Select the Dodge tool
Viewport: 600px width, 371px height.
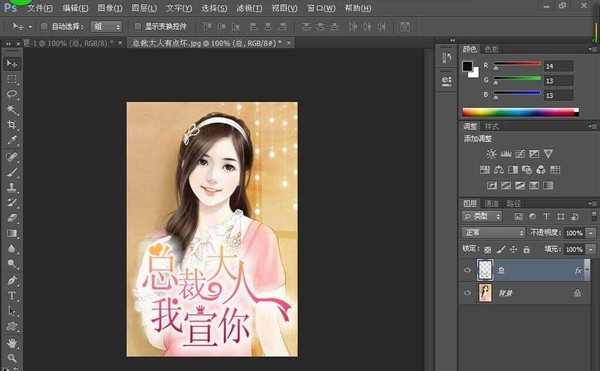click(x=12, y=264)
